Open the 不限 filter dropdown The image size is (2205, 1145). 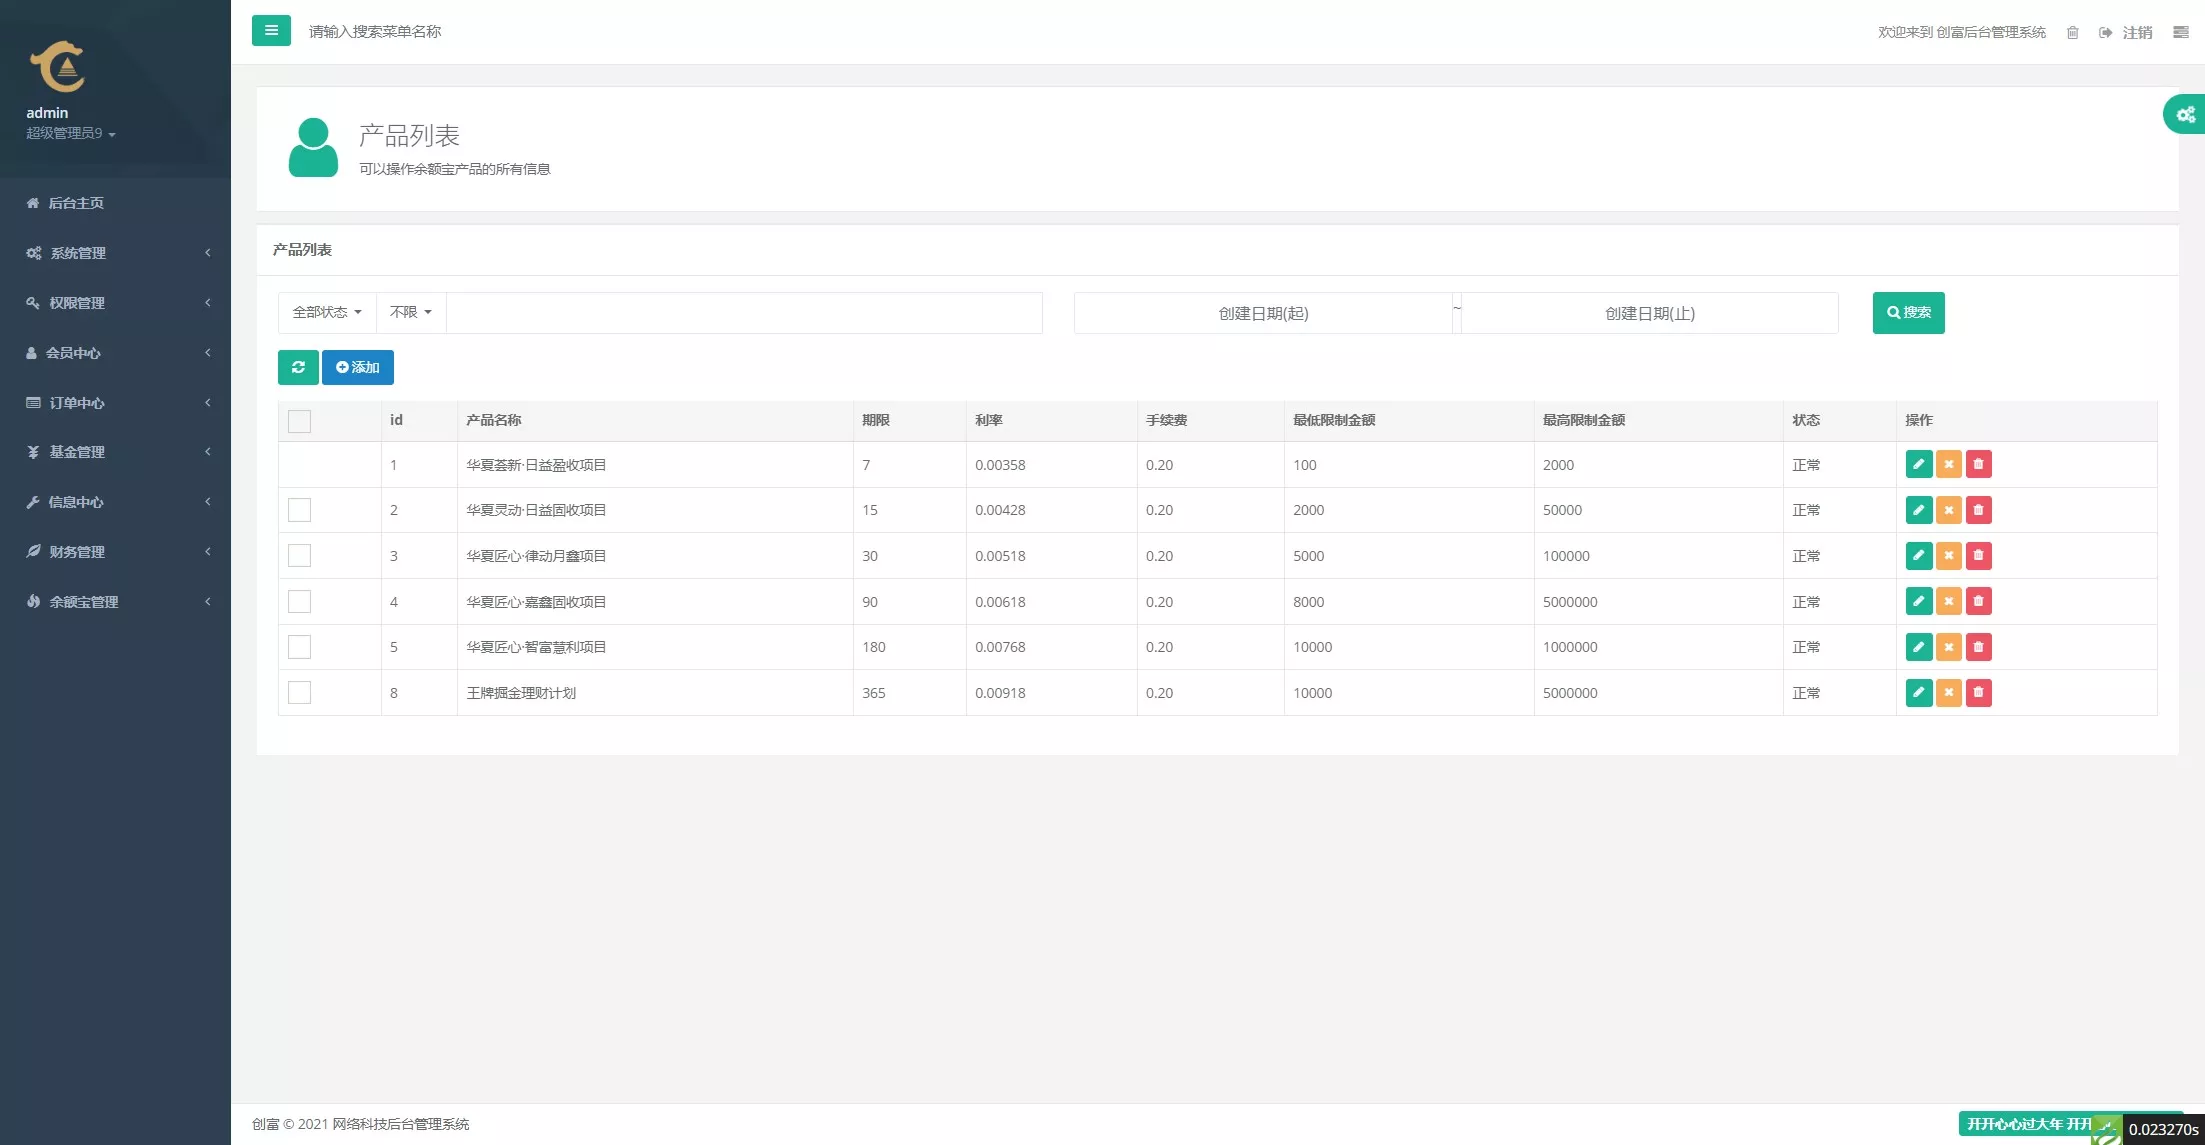pos(410,313)
